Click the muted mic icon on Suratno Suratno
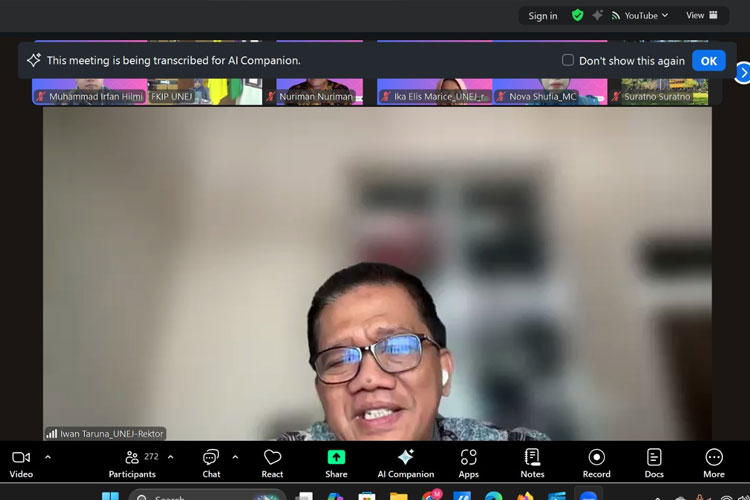 click(616, 97)
